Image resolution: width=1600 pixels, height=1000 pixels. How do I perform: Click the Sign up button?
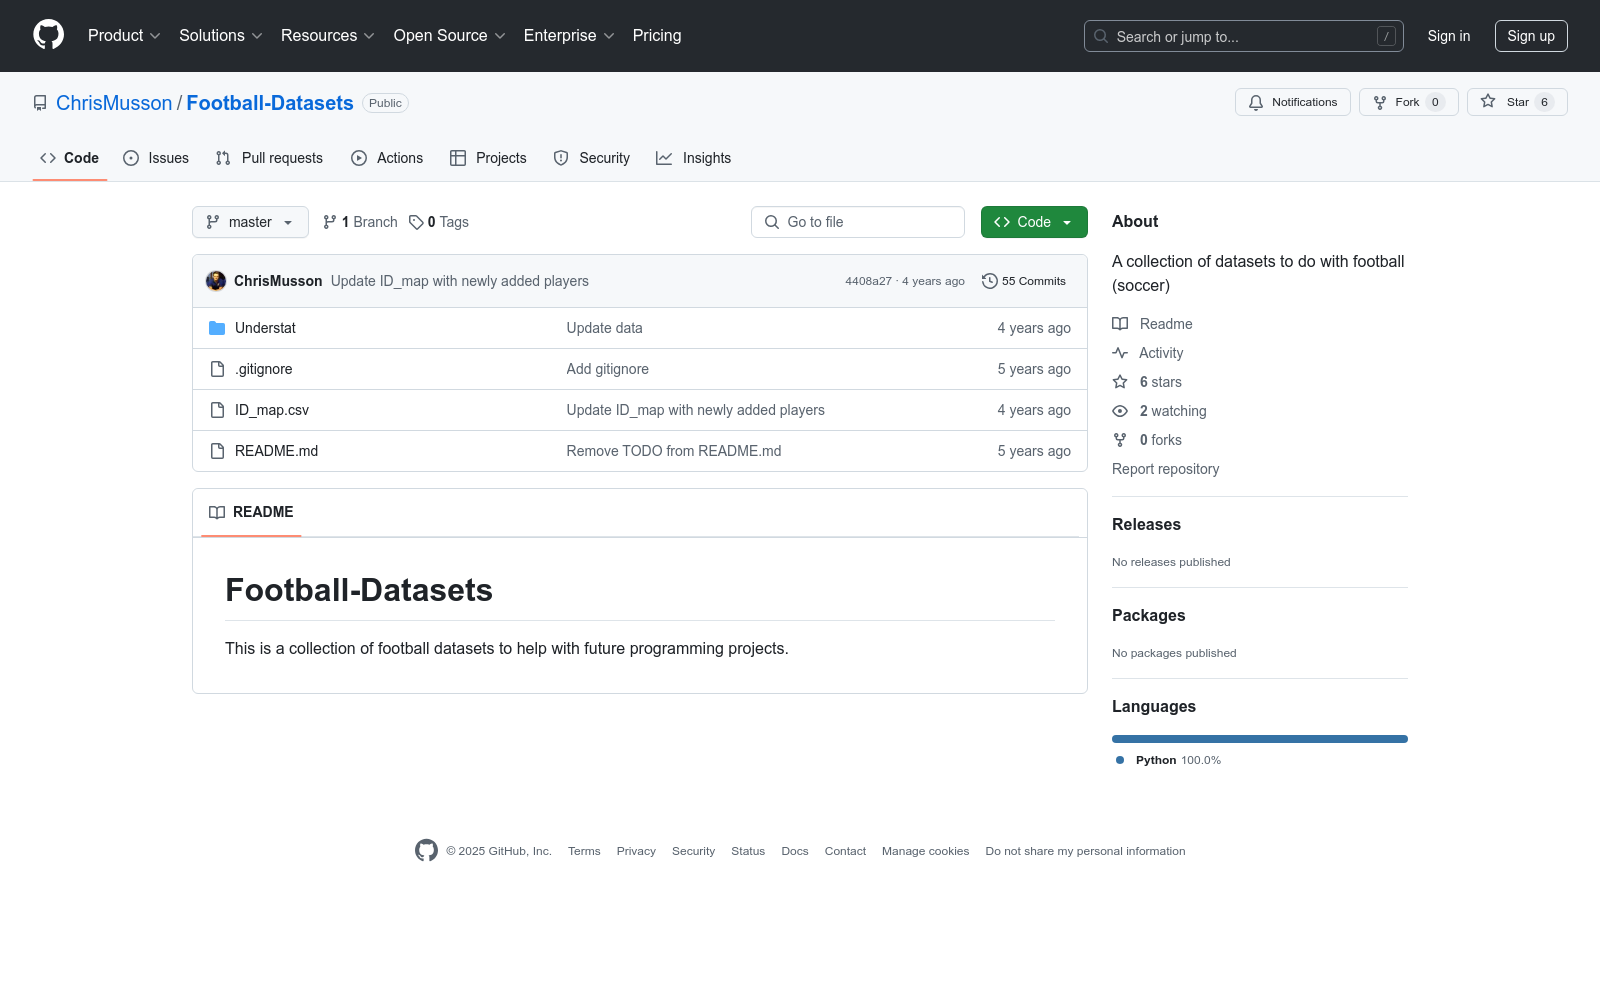[x=1531, y=36]
